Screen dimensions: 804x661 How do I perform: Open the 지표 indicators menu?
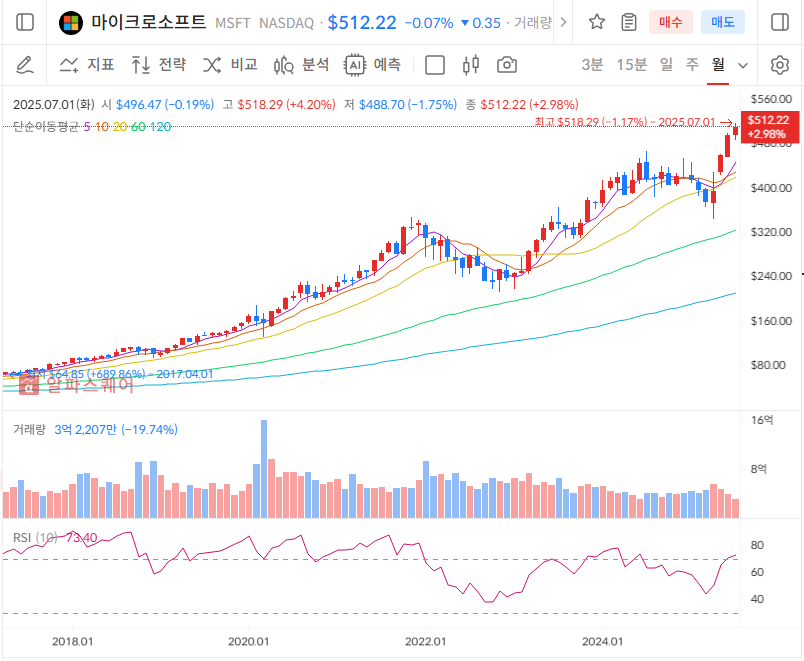pyautogui.click(x=86, y=65)
